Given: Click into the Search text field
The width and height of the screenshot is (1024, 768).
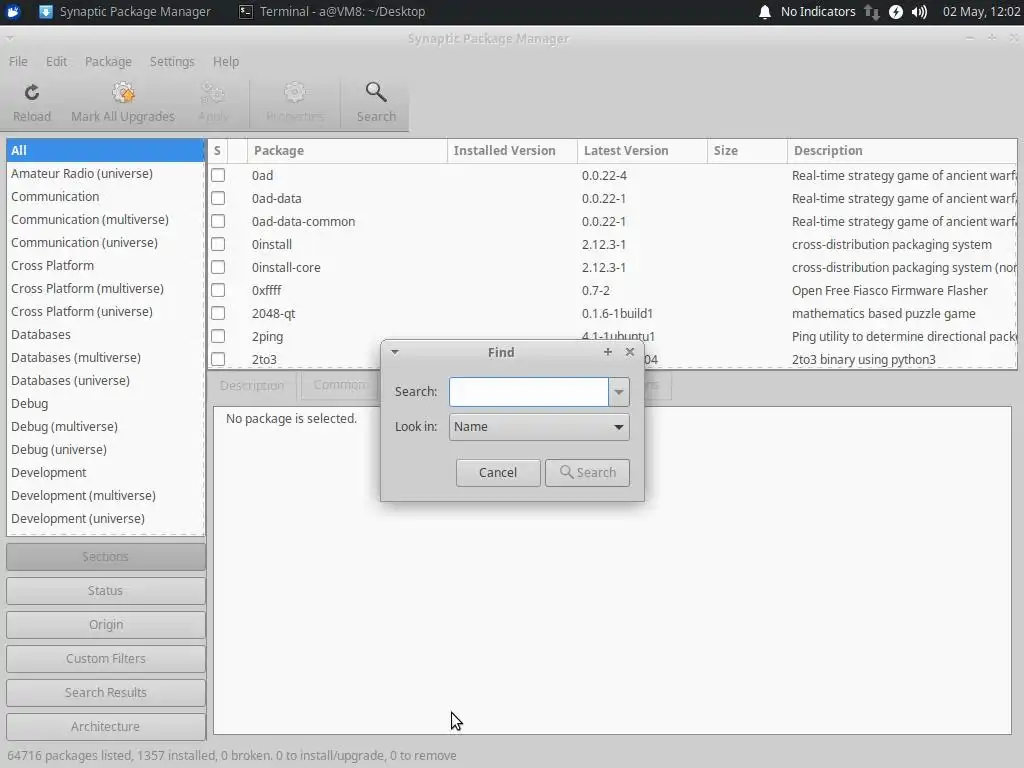Looking at the screenshot, I should point(529,392).
